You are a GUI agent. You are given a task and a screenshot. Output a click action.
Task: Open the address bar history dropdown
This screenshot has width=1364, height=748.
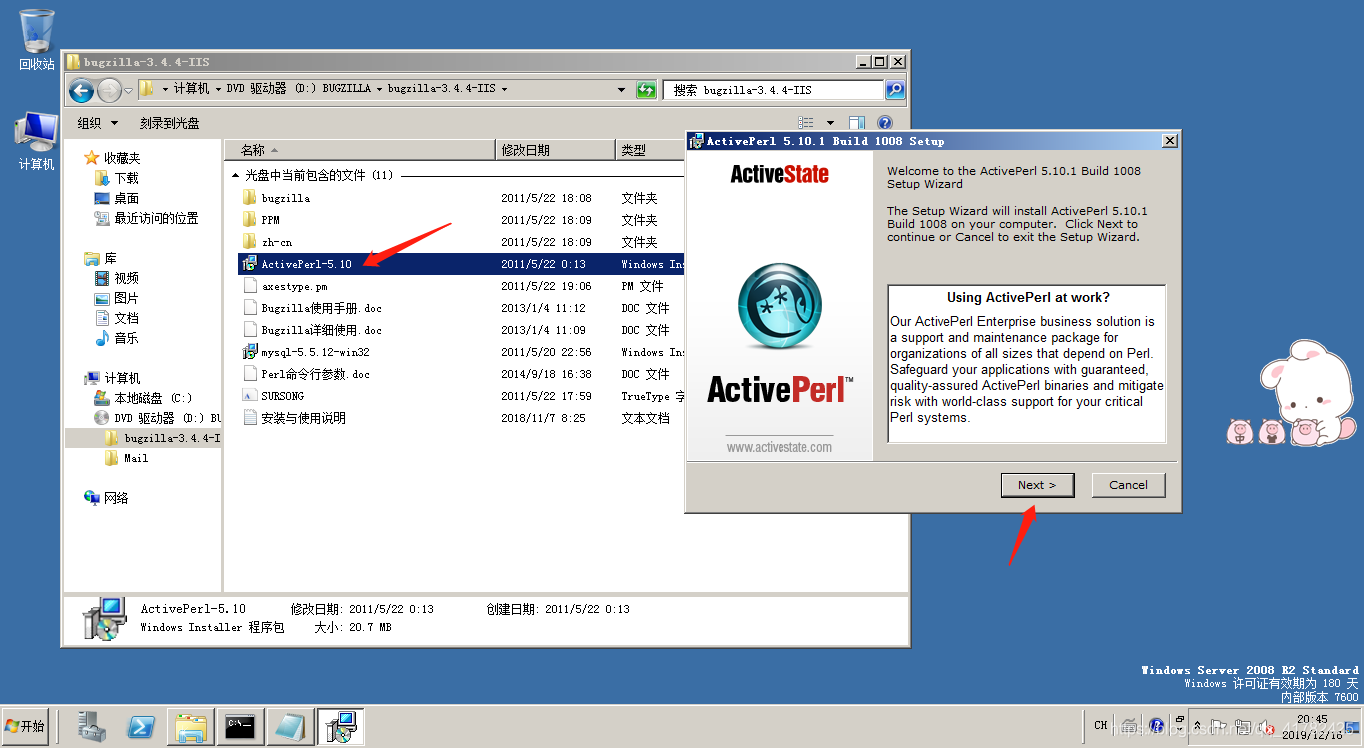(x=623, y=90)
